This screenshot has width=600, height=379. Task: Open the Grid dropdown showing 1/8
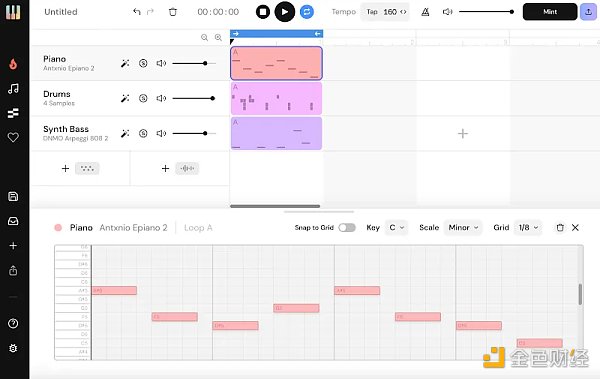[528, 228]
